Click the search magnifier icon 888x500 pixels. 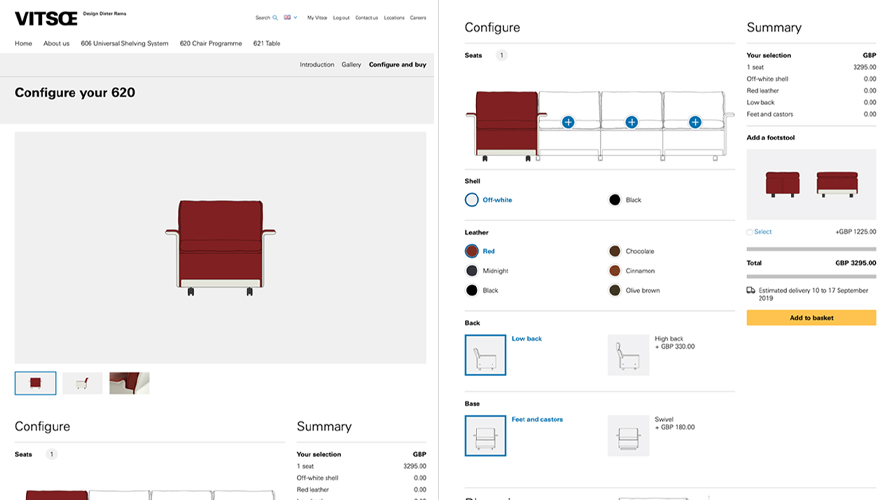coord(275,18)
